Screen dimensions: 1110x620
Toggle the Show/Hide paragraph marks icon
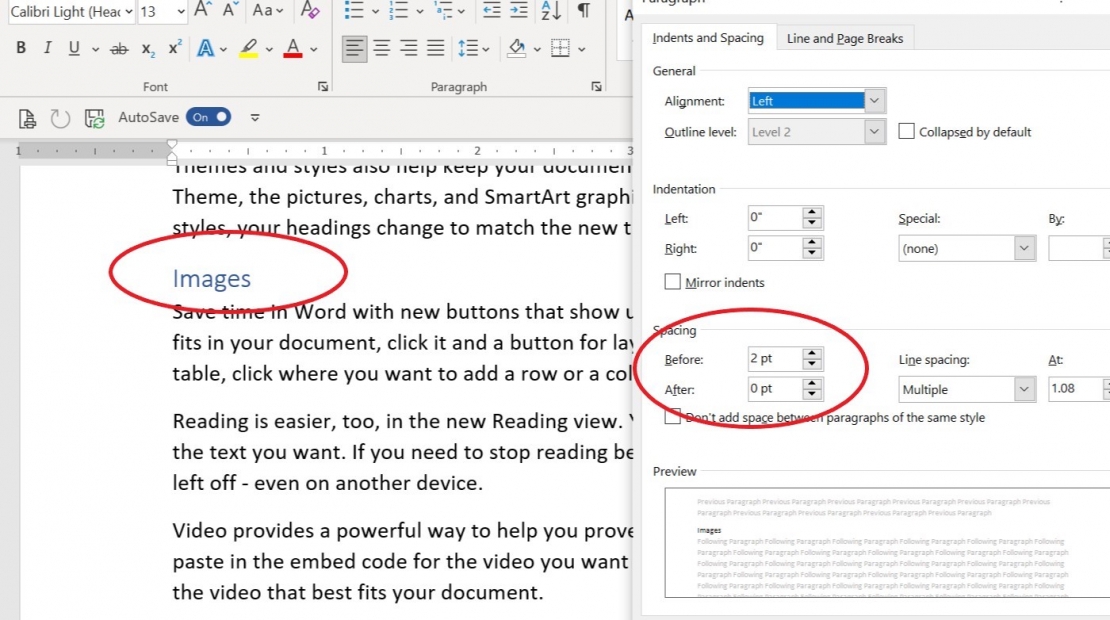click(x=584, y=12)
